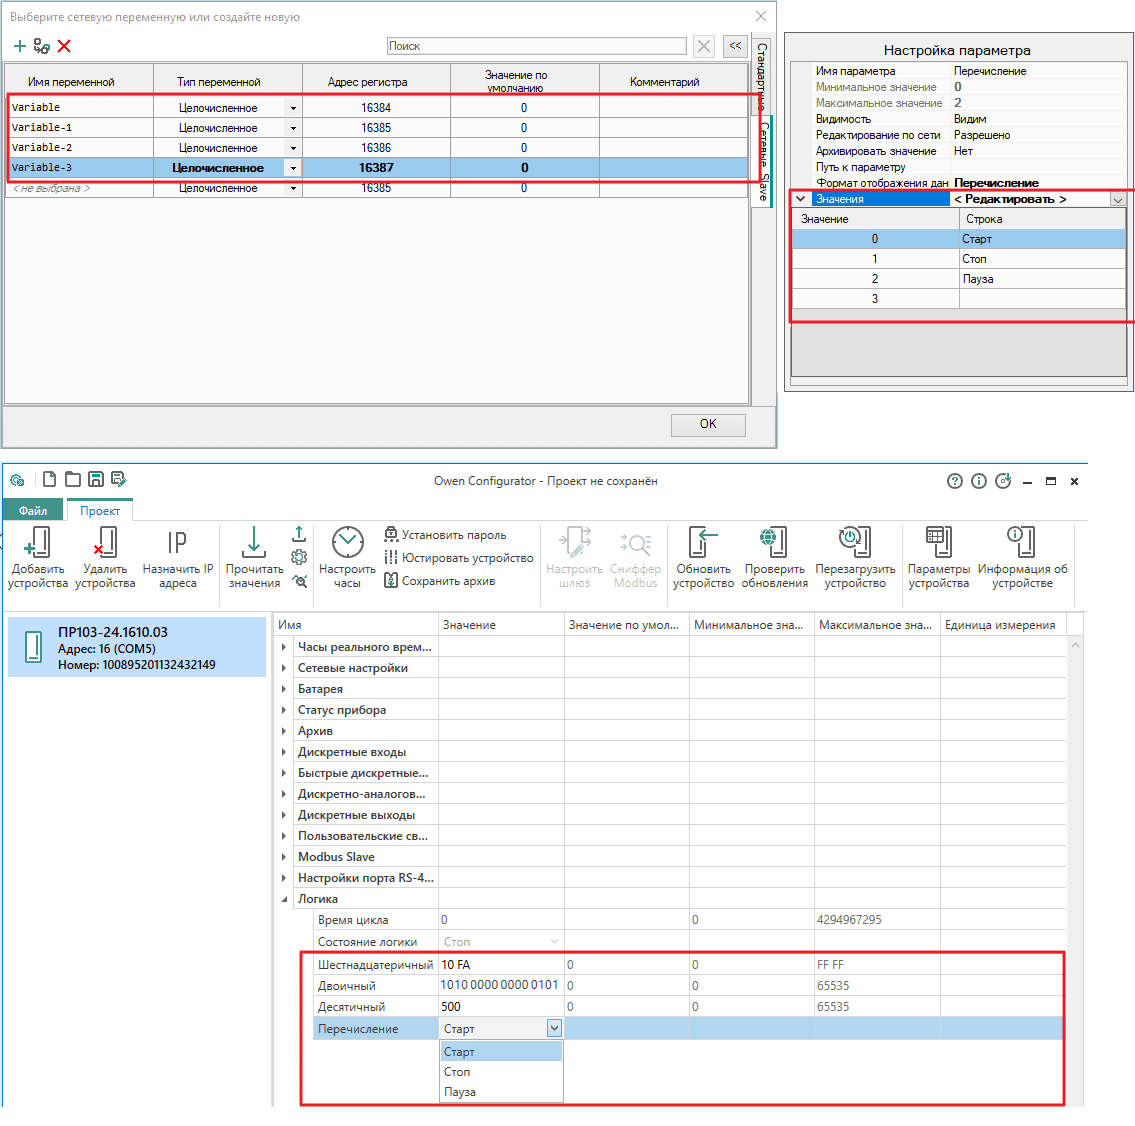Viewport: 1135px width, 1126px height.
Task: Click Обновить устройство icon
Action: coord(703,543)
